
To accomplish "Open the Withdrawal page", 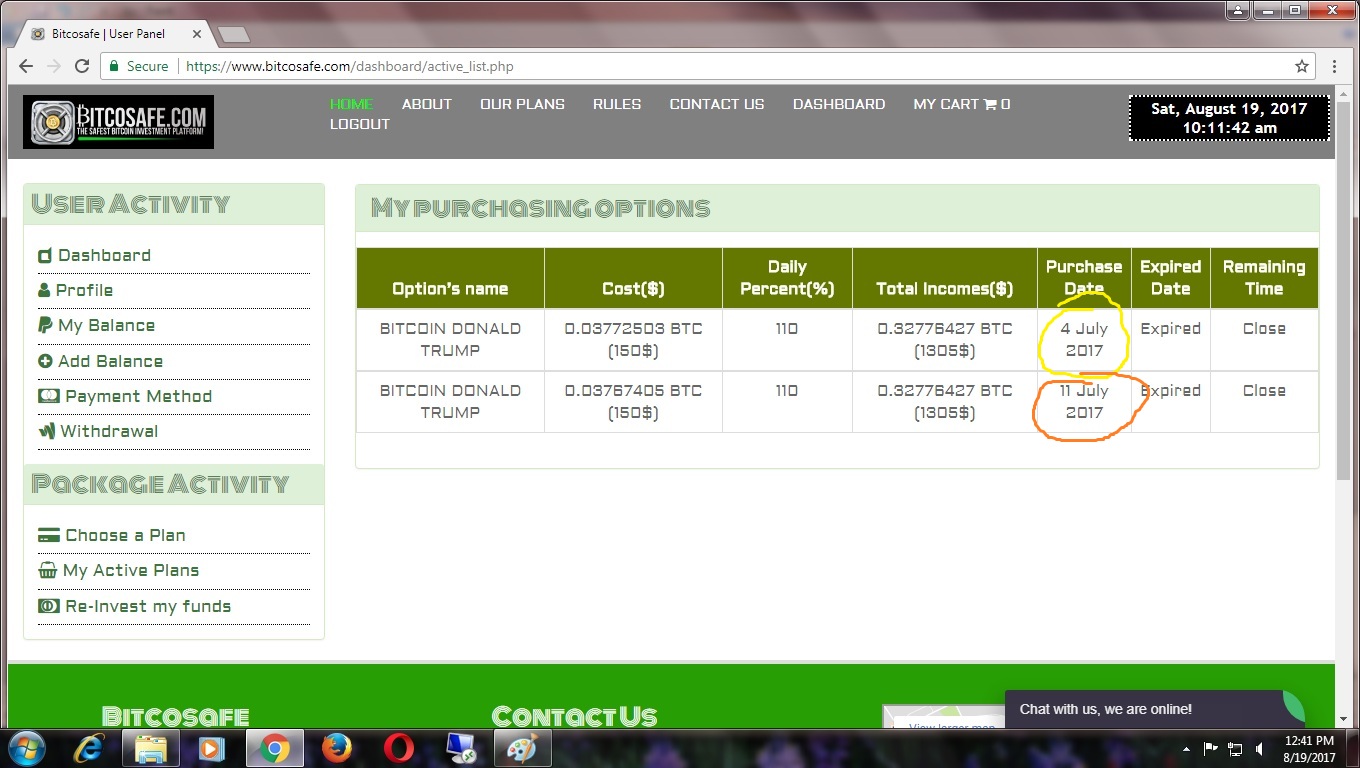I will [x=98, y=431].
